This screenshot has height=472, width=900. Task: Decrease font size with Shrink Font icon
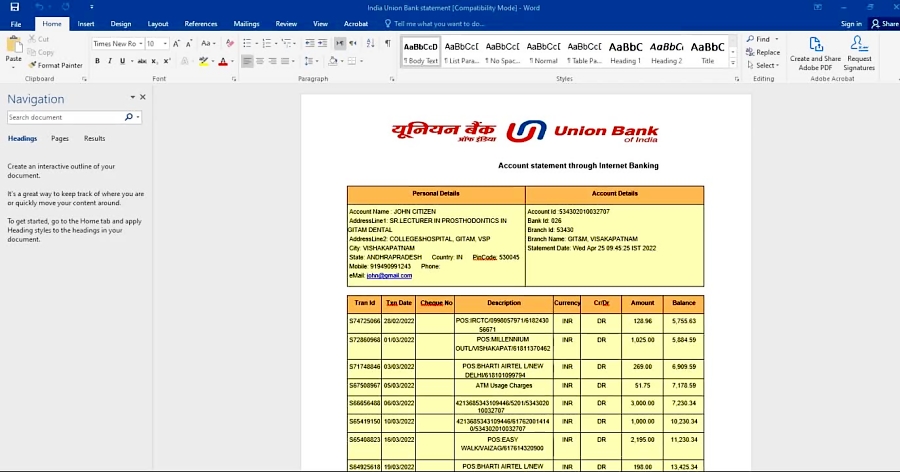pos(189,44)
